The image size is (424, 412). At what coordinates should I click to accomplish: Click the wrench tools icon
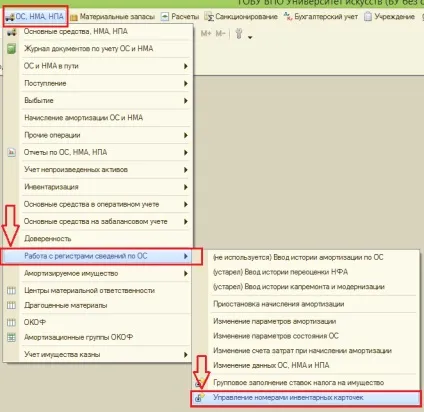click(239, 34)
